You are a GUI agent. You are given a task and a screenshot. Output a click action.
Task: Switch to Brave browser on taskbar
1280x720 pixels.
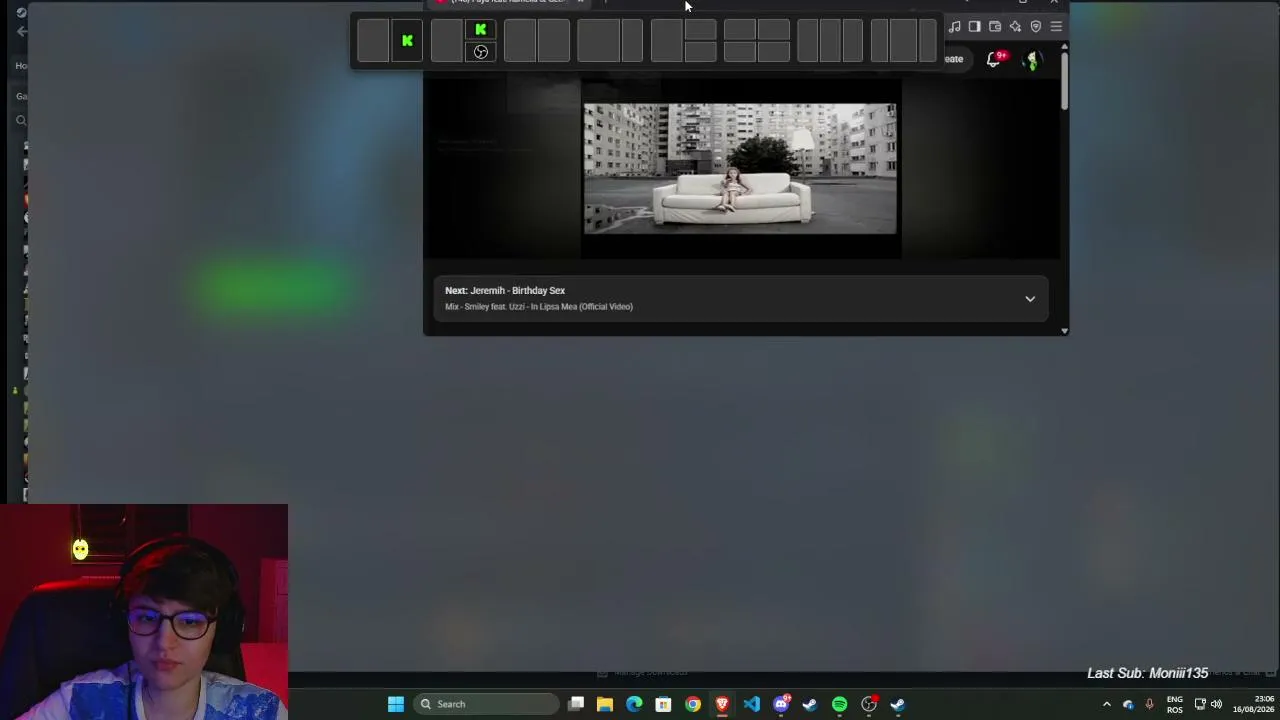click(722, 704)
